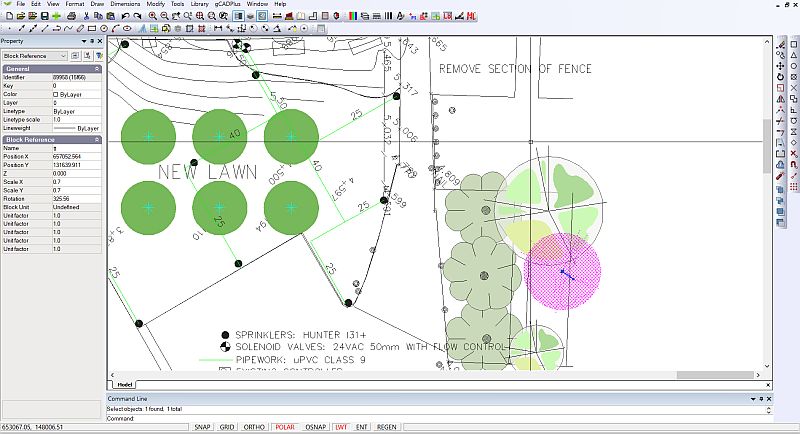
Task: Close the Command Line panel
Action: coord(769,398)
